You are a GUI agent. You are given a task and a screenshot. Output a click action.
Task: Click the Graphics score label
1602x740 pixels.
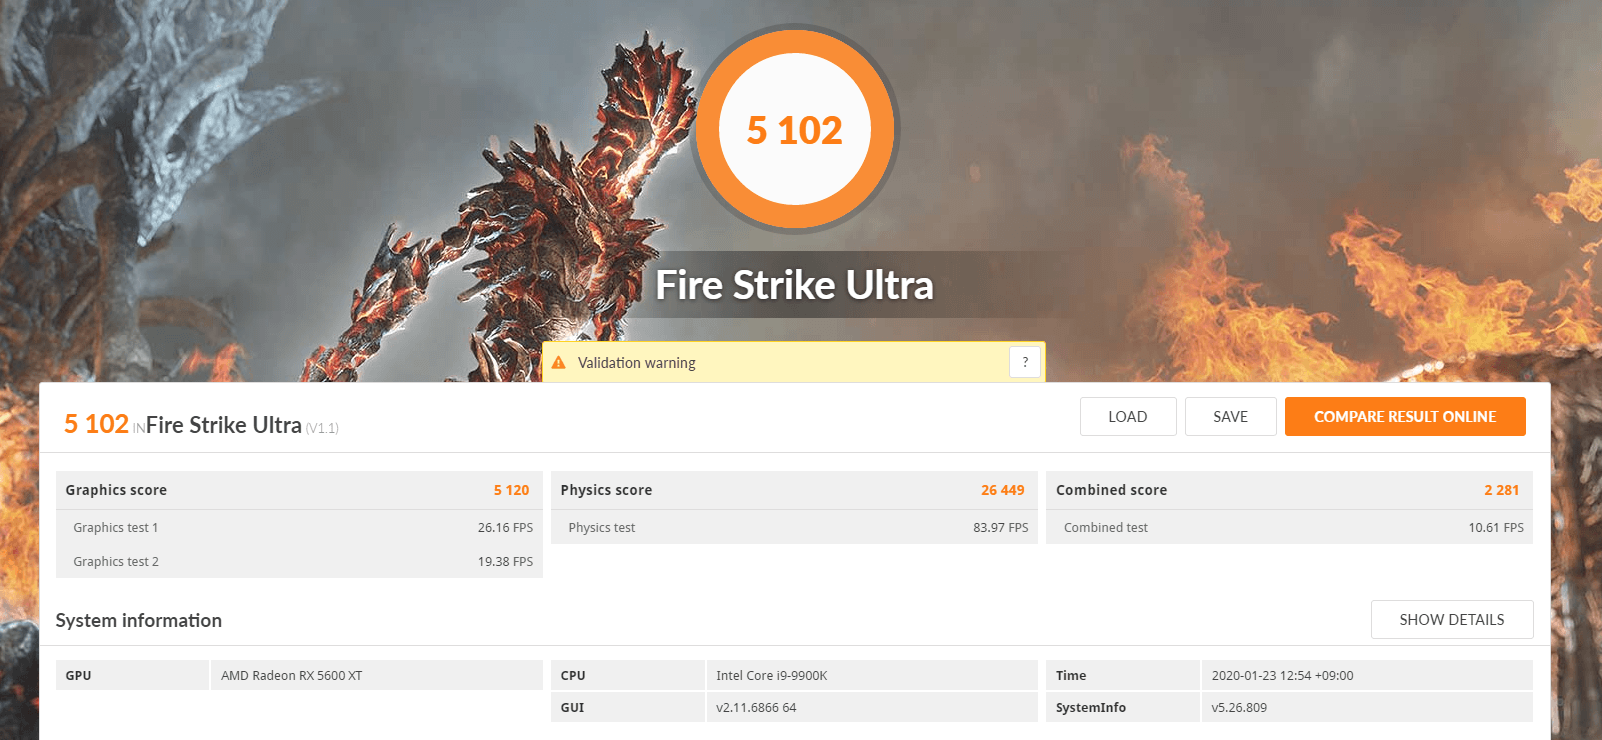coord(116,490)
